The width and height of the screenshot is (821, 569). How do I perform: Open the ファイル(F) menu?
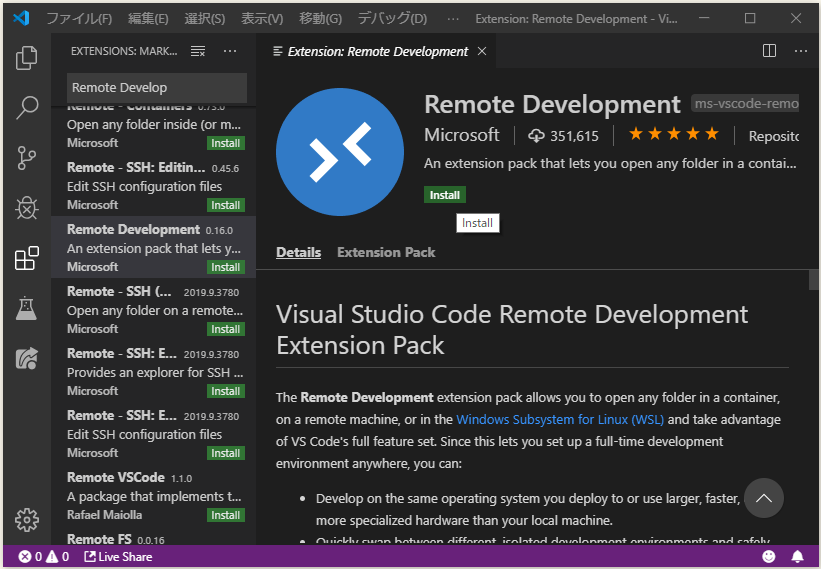pos(79,19)
